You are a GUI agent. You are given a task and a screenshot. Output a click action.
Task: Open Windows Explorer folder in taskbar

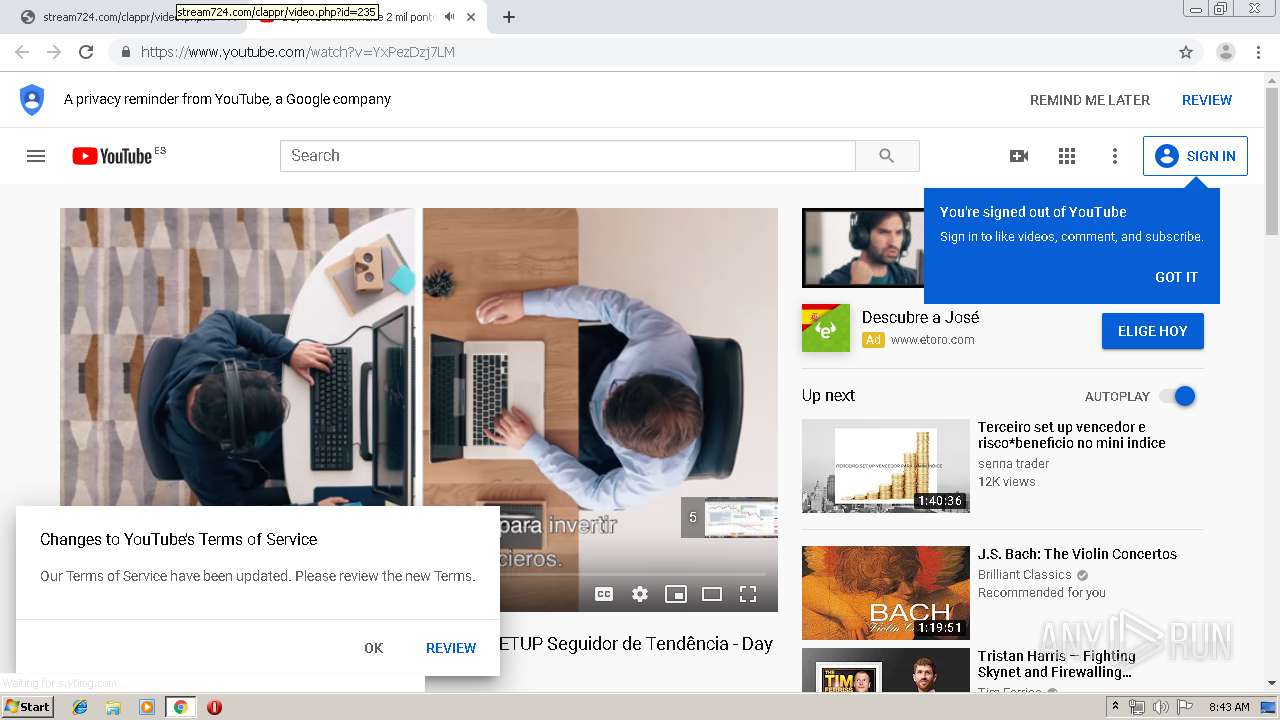113,707
